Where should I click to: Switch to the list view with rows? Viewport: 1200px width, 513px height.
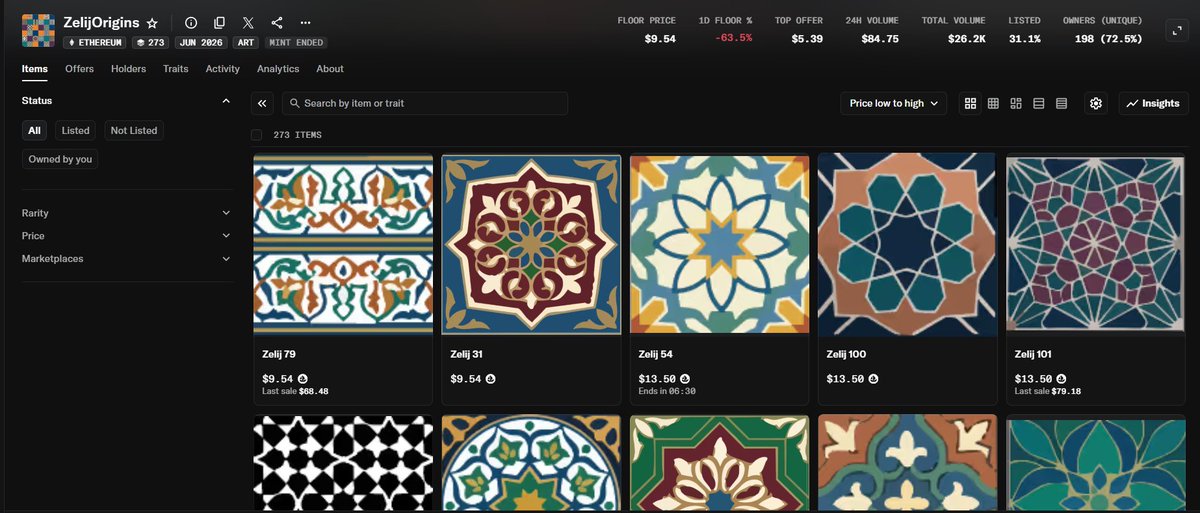1039,103
